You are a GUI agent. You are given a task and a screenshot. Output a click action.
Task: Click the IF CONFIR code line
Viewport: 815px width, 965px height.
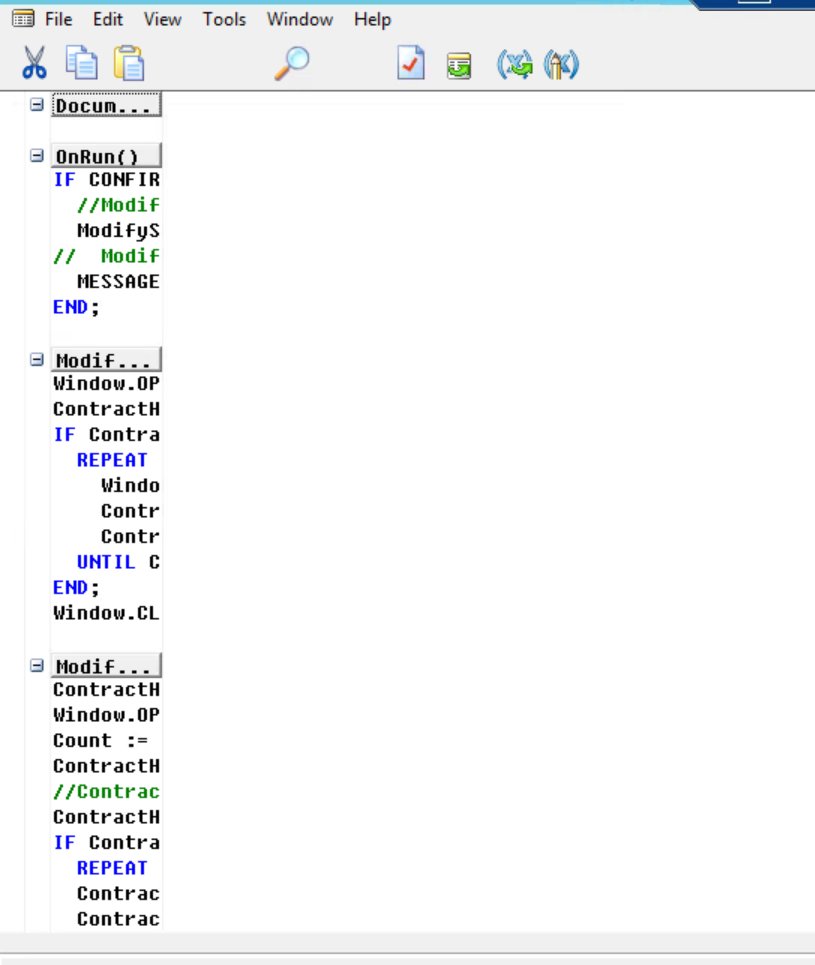coord(106,180)
